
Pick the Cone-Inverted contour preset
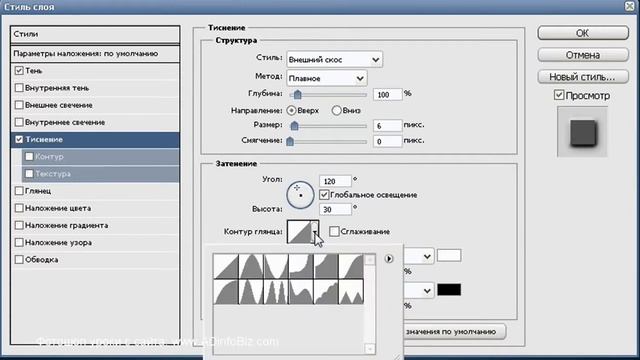[276, 266]
